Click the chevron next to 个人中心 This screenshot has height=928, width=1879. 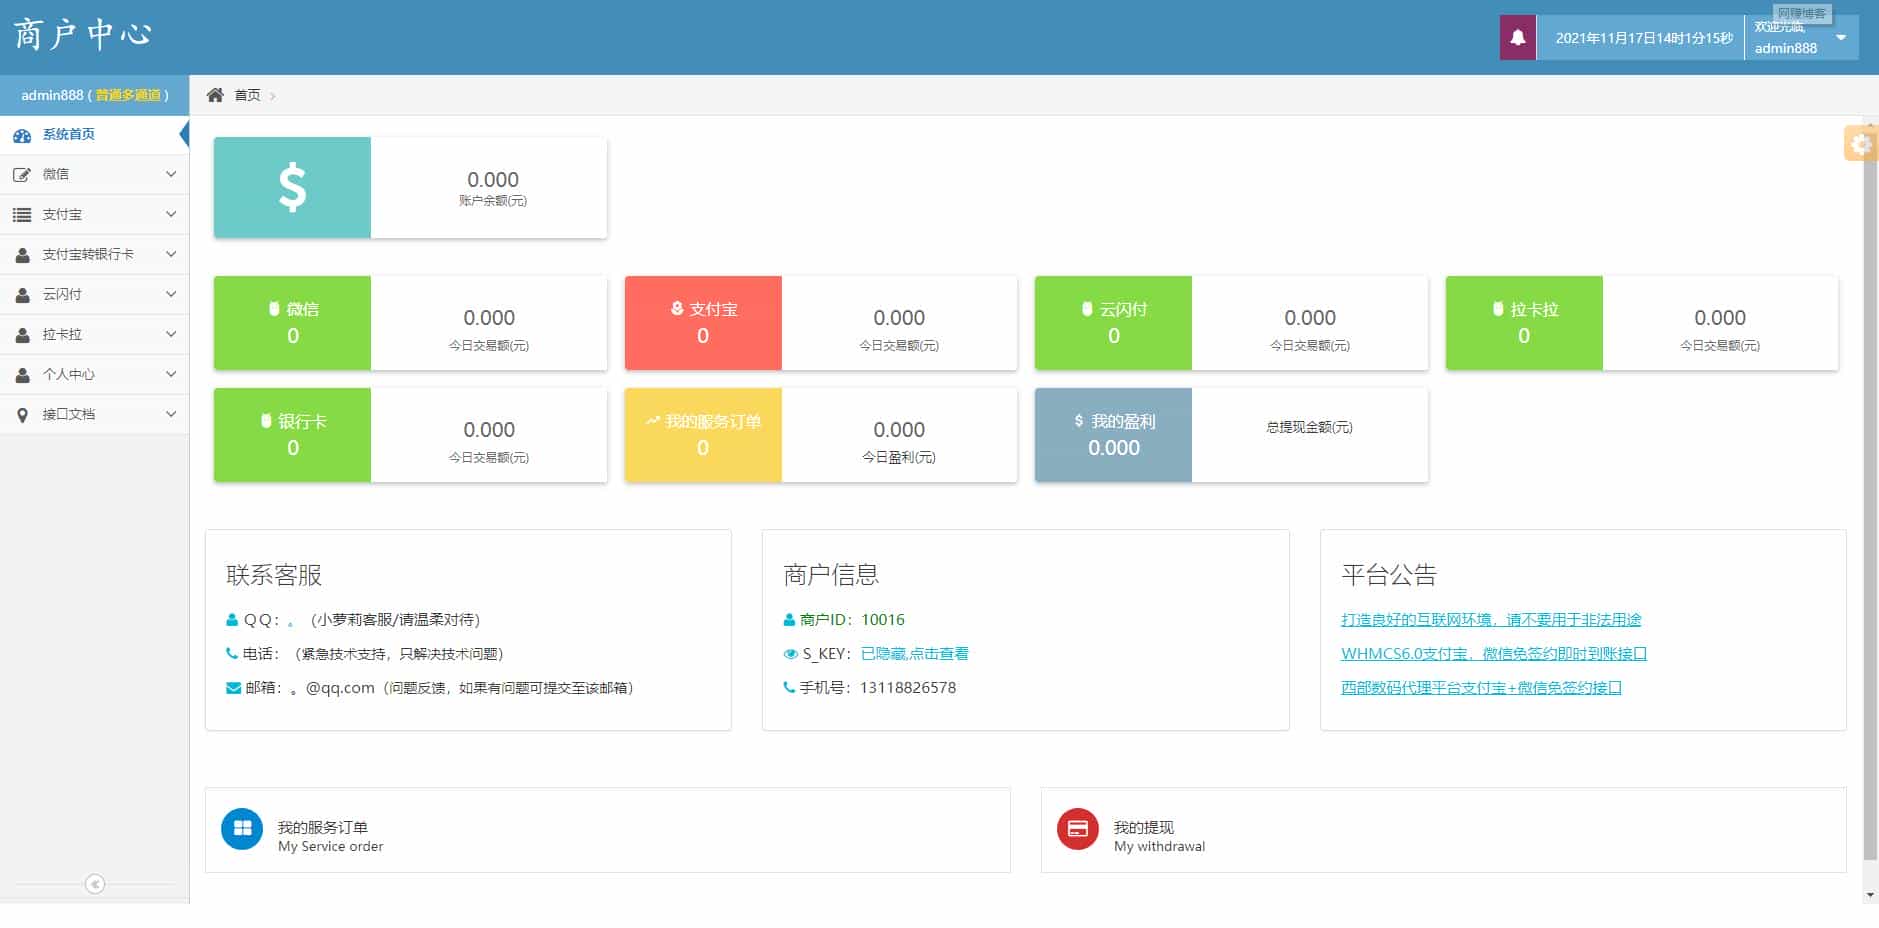[x=171, y=374]
